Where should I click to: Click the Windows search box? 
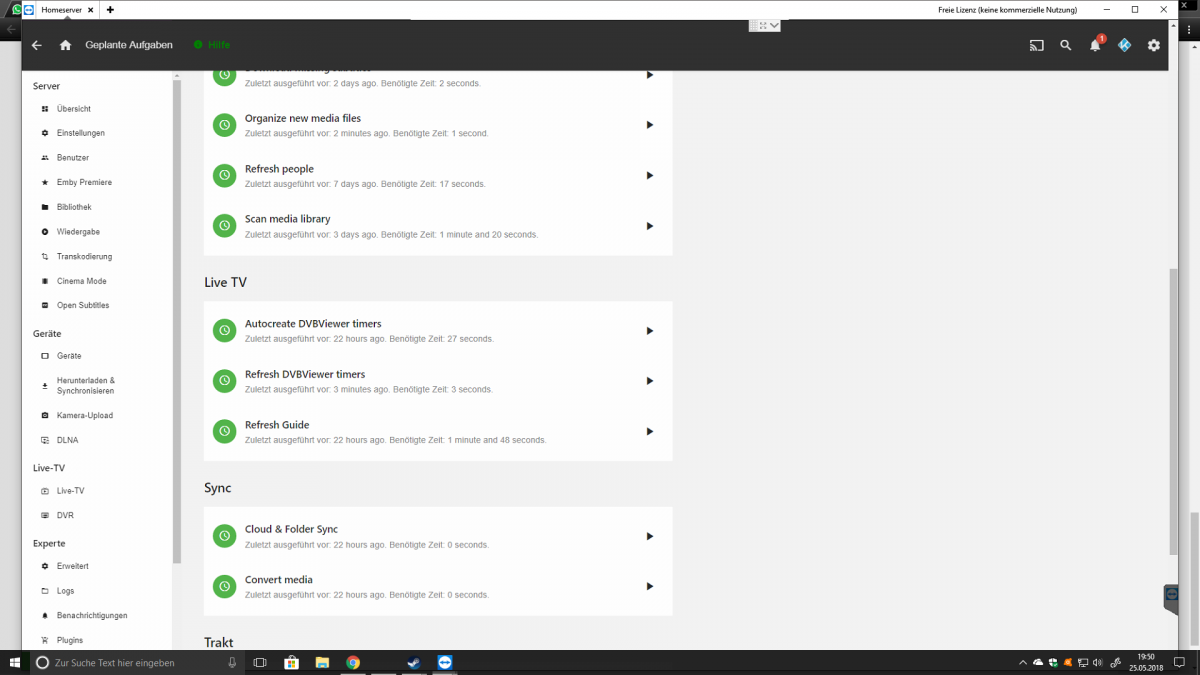point(136,663)
